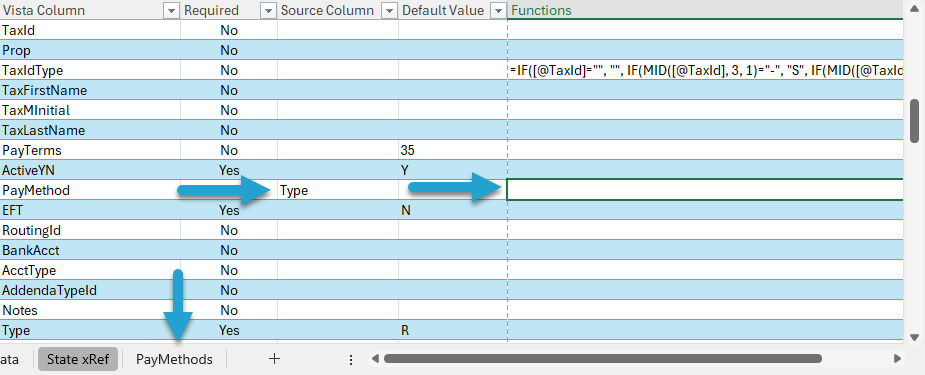
Task: Select the TaxId cell
Action: pos(90,30)
